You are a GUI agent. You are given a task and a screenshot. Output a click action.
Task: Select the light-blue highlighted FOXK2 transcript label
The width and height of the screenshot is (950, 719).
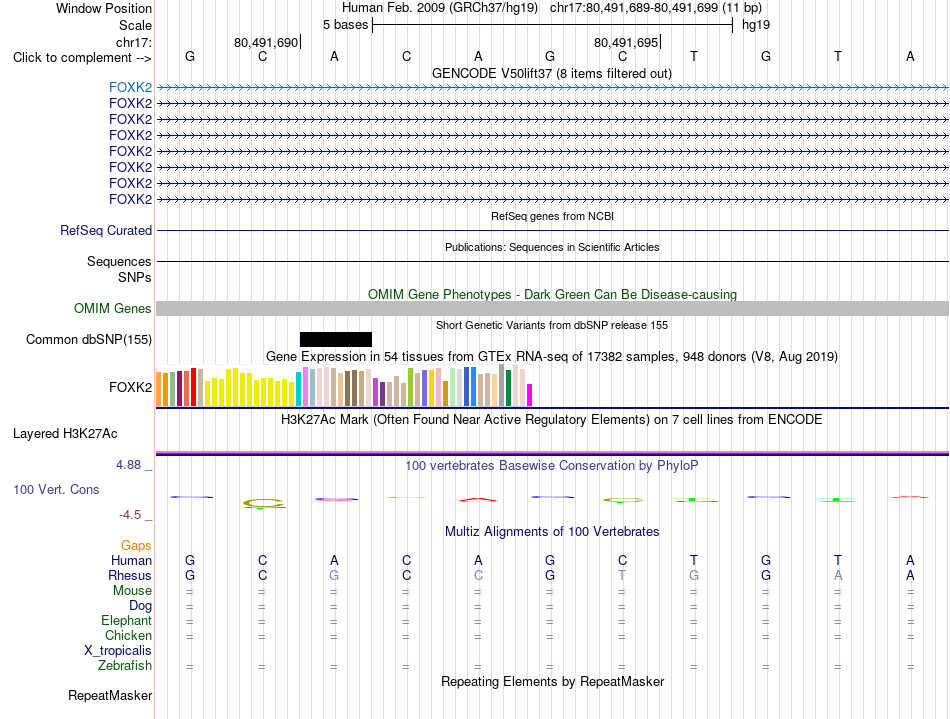click(130, 87)
